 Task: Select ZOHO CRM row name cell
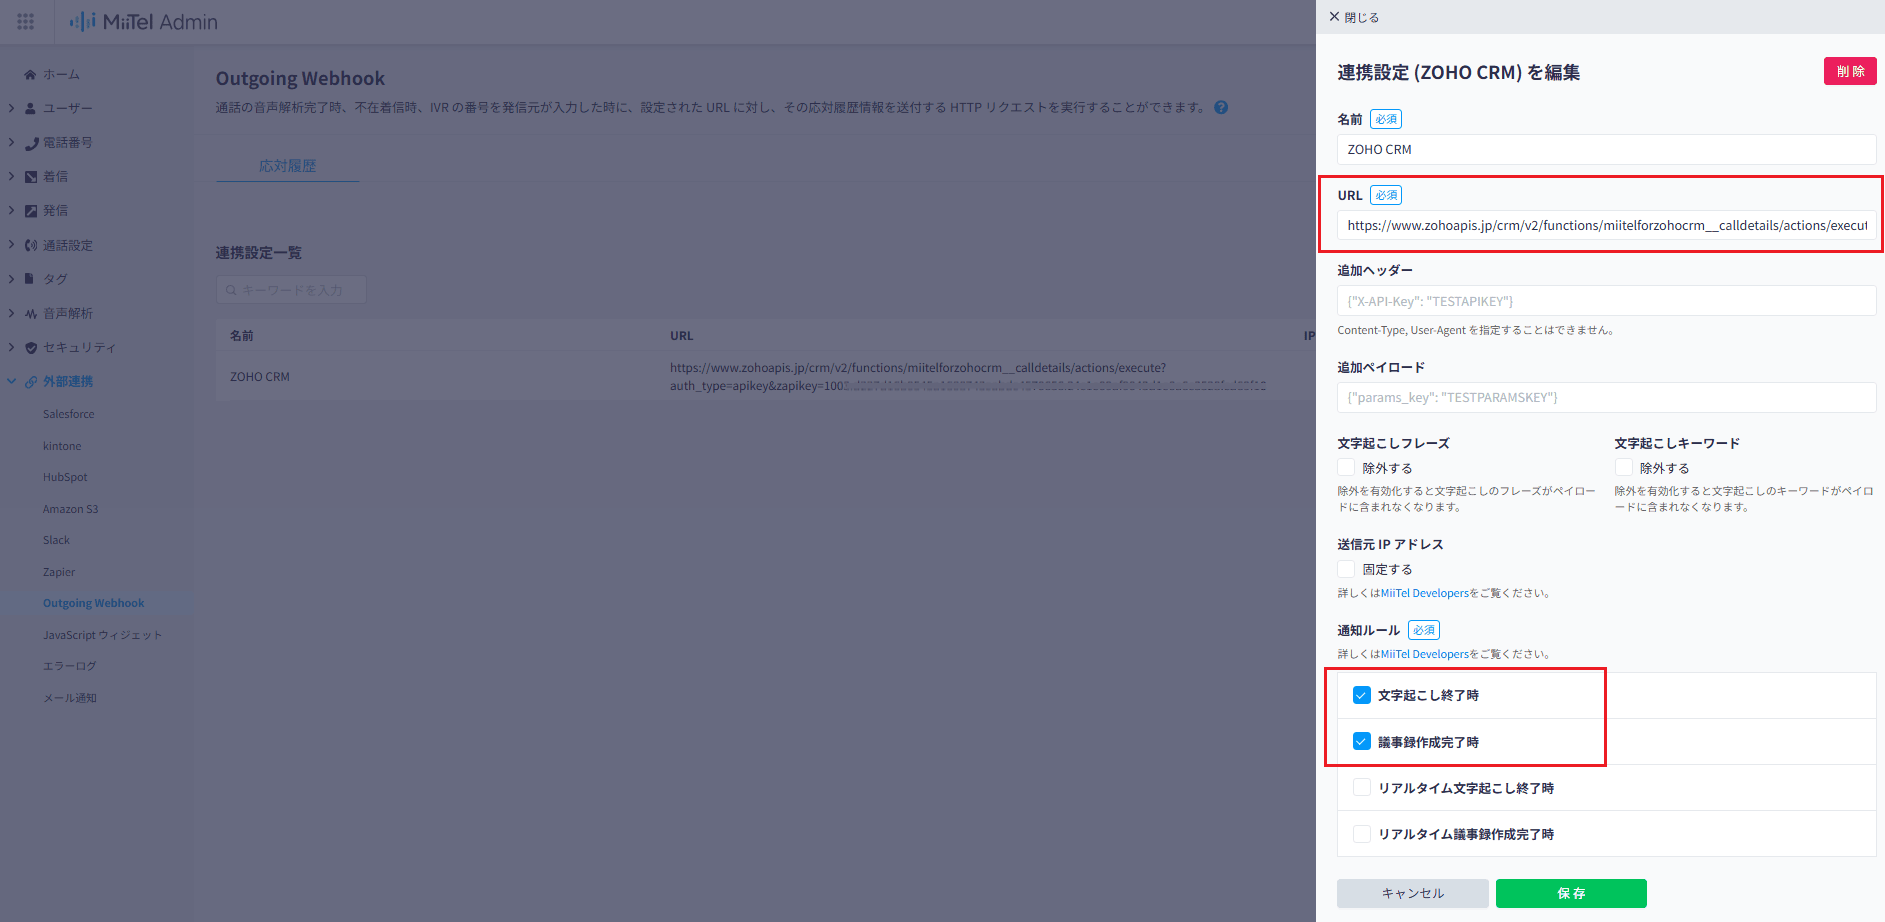pos(260,377)
